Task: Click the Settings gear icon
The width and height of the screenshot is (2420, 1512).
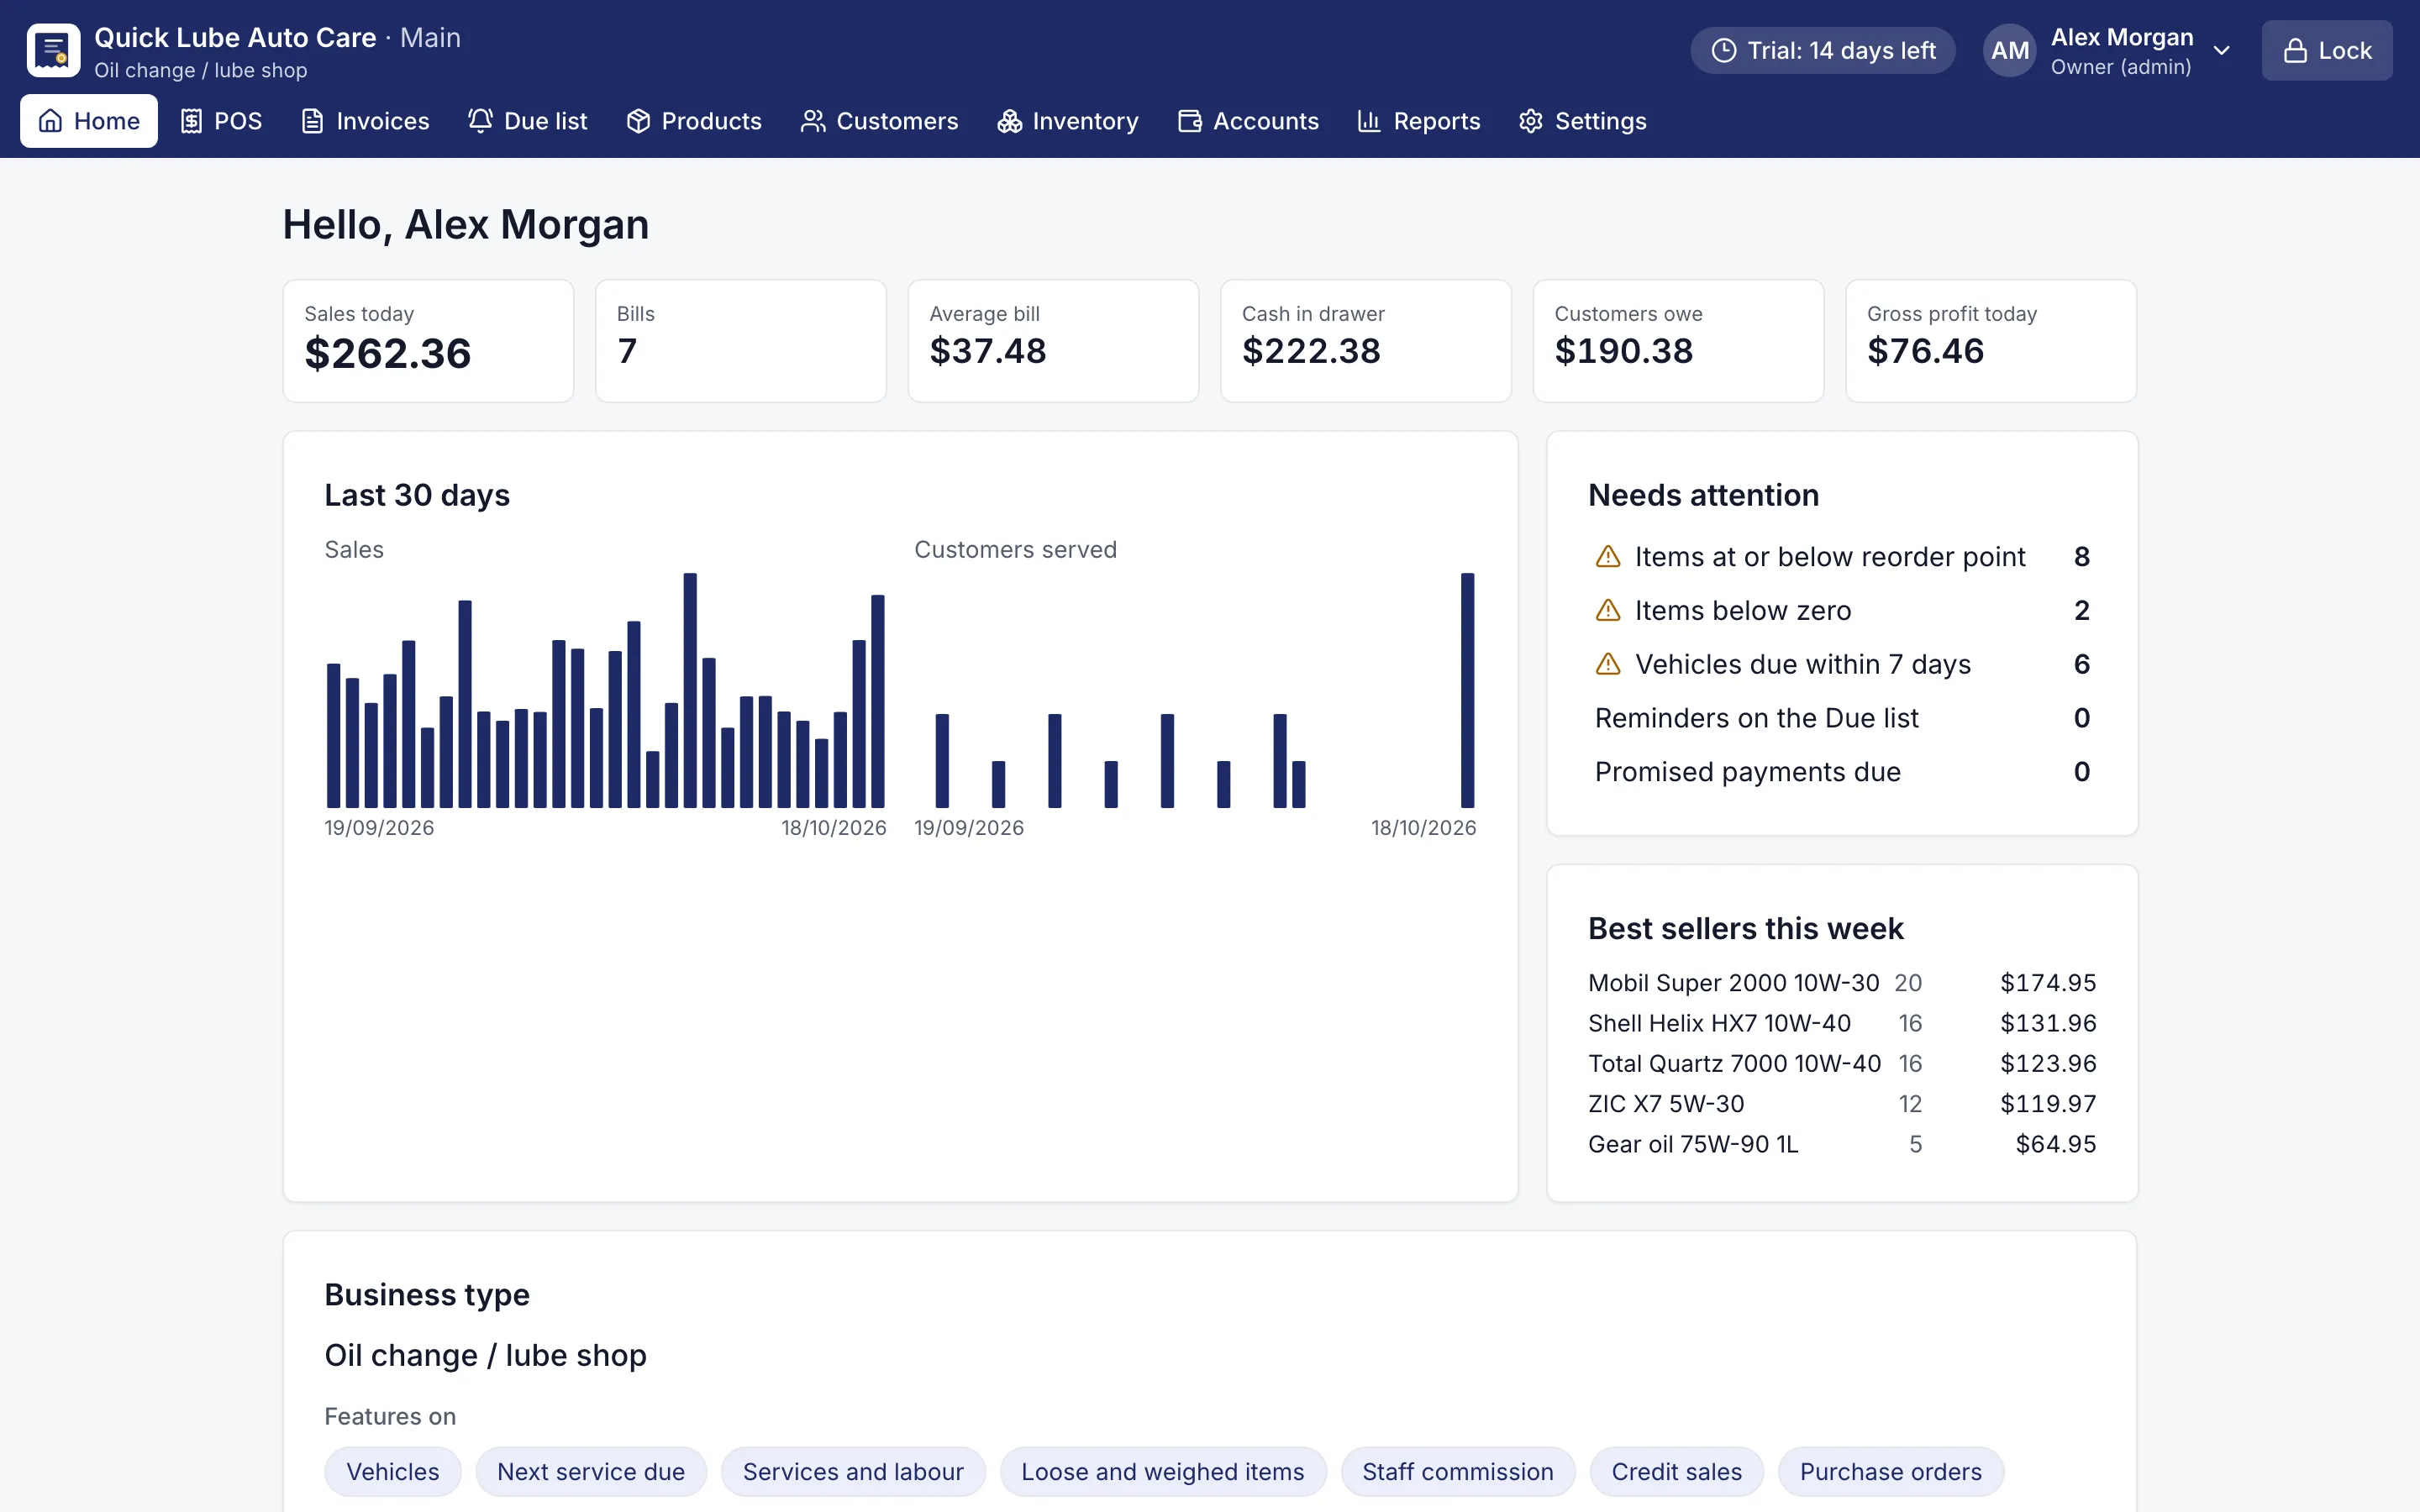Action: [x=1531, y=121]
